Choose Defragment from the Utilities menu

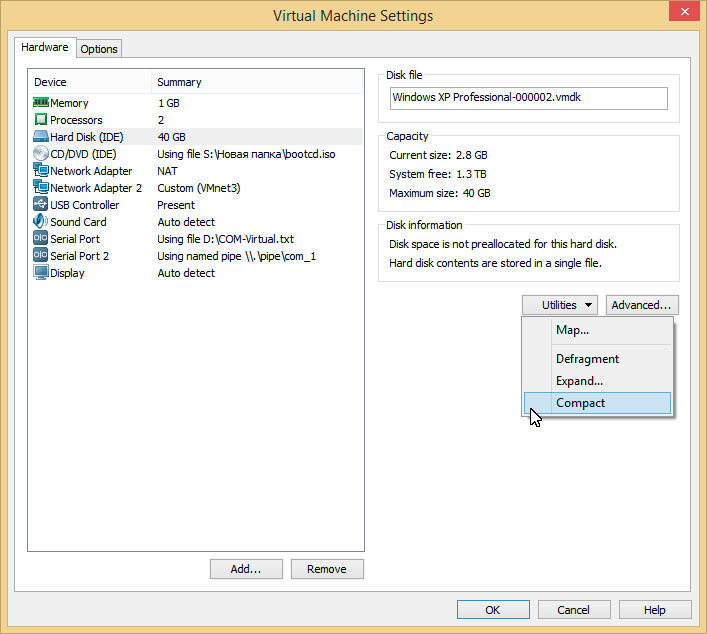587,359
